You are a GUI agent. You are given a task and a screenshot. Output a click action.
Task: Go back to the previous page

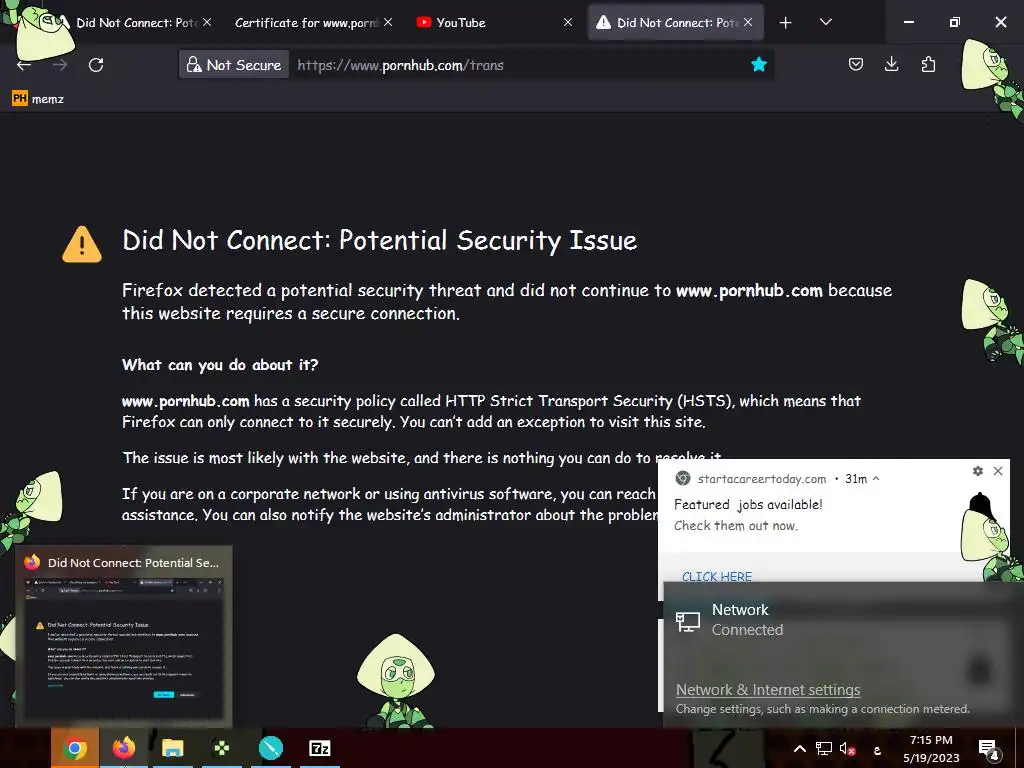(x=24, y=65)
